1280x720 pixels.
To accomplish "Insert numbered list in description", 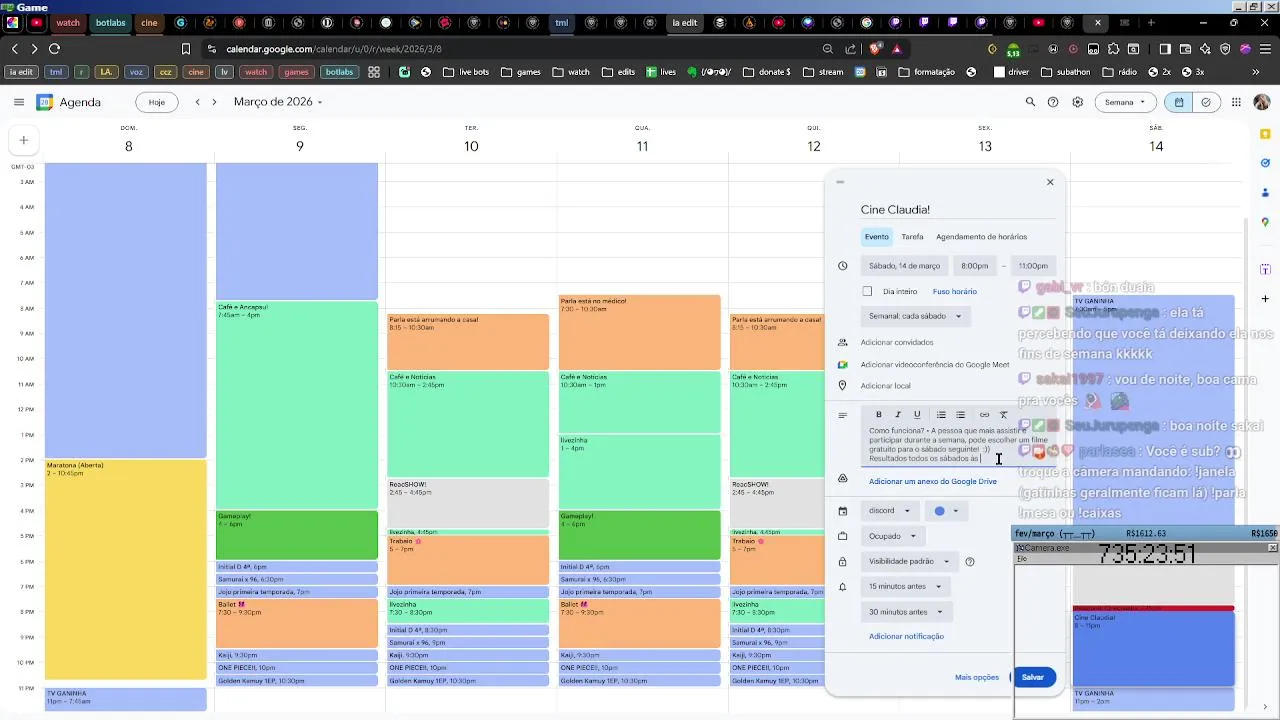I will (941, 415).
